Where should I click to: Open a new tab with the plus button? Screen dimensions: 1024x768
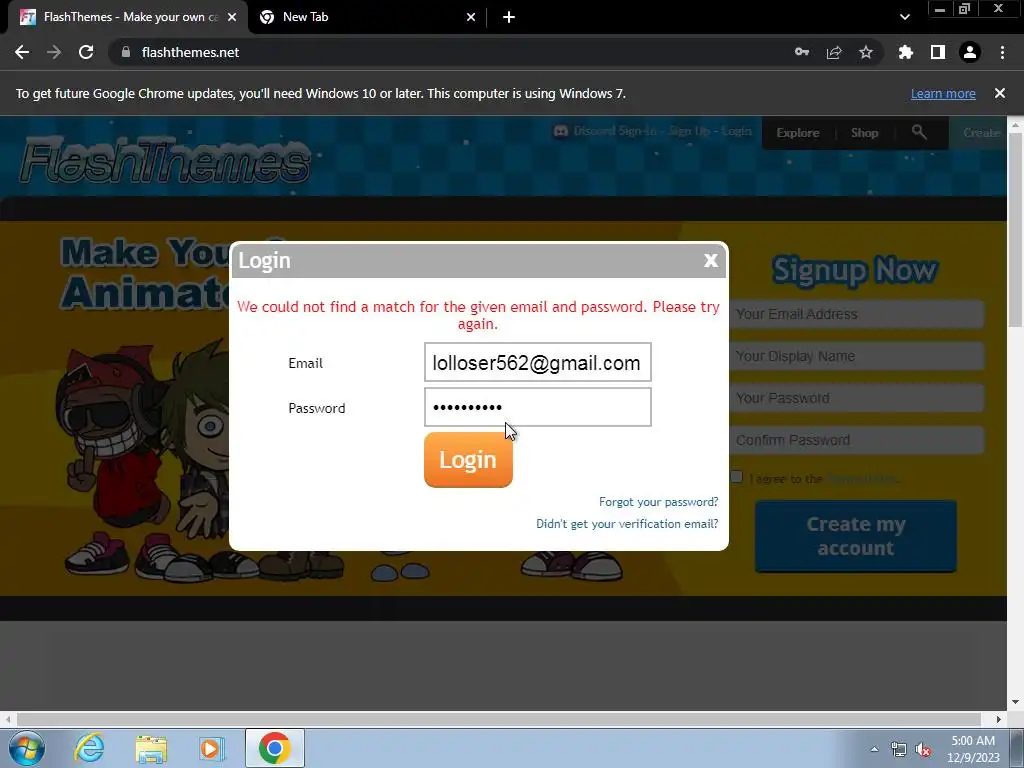click(509, 17)
